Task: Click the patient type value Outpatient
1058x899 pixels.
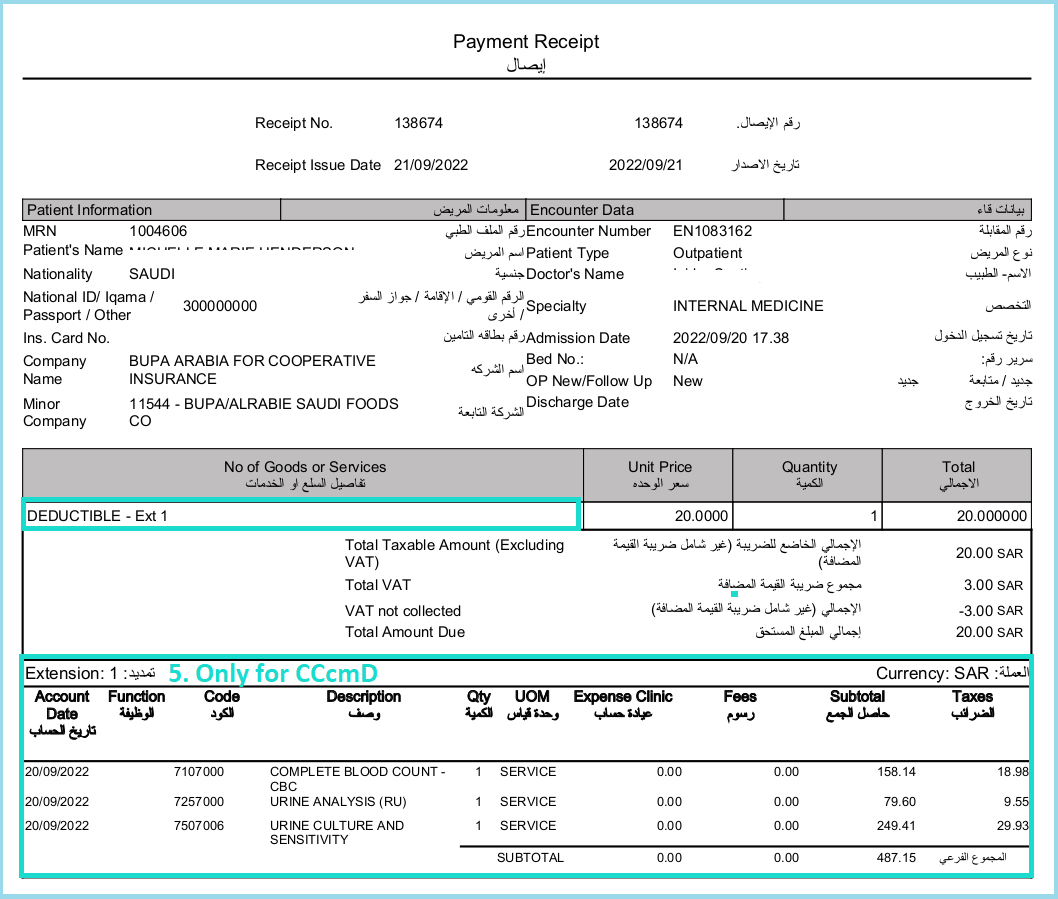Action: pyautogui.click(x=707, y=253)
